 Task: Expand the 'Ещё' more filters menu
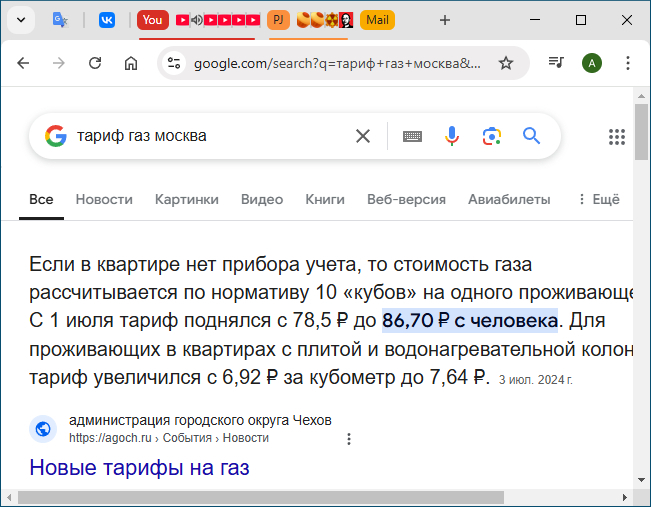click(599, 200)
